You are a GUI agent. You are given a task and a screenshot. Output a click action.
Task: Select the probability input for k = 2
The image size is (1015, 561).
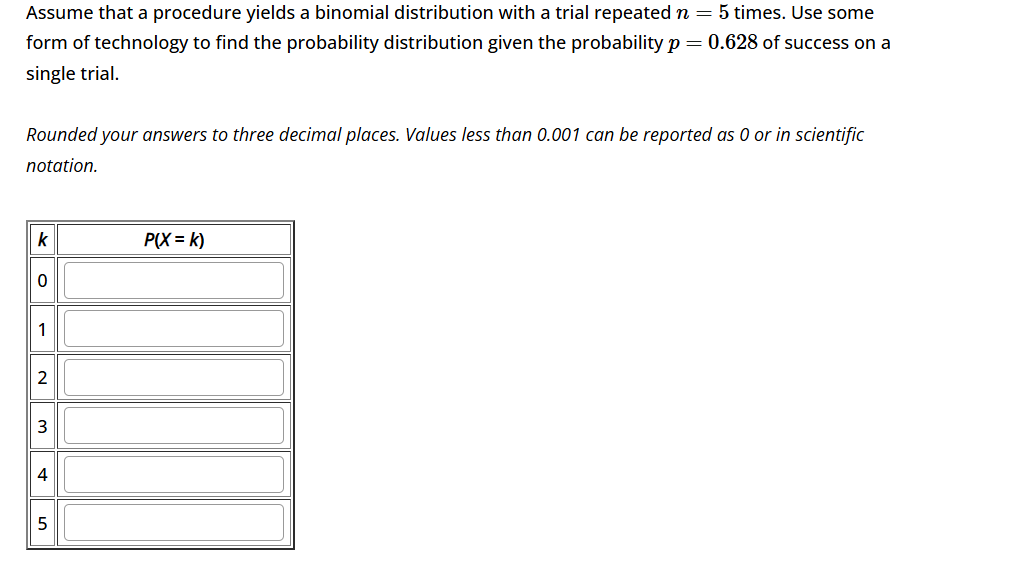[x=174, y=378]
